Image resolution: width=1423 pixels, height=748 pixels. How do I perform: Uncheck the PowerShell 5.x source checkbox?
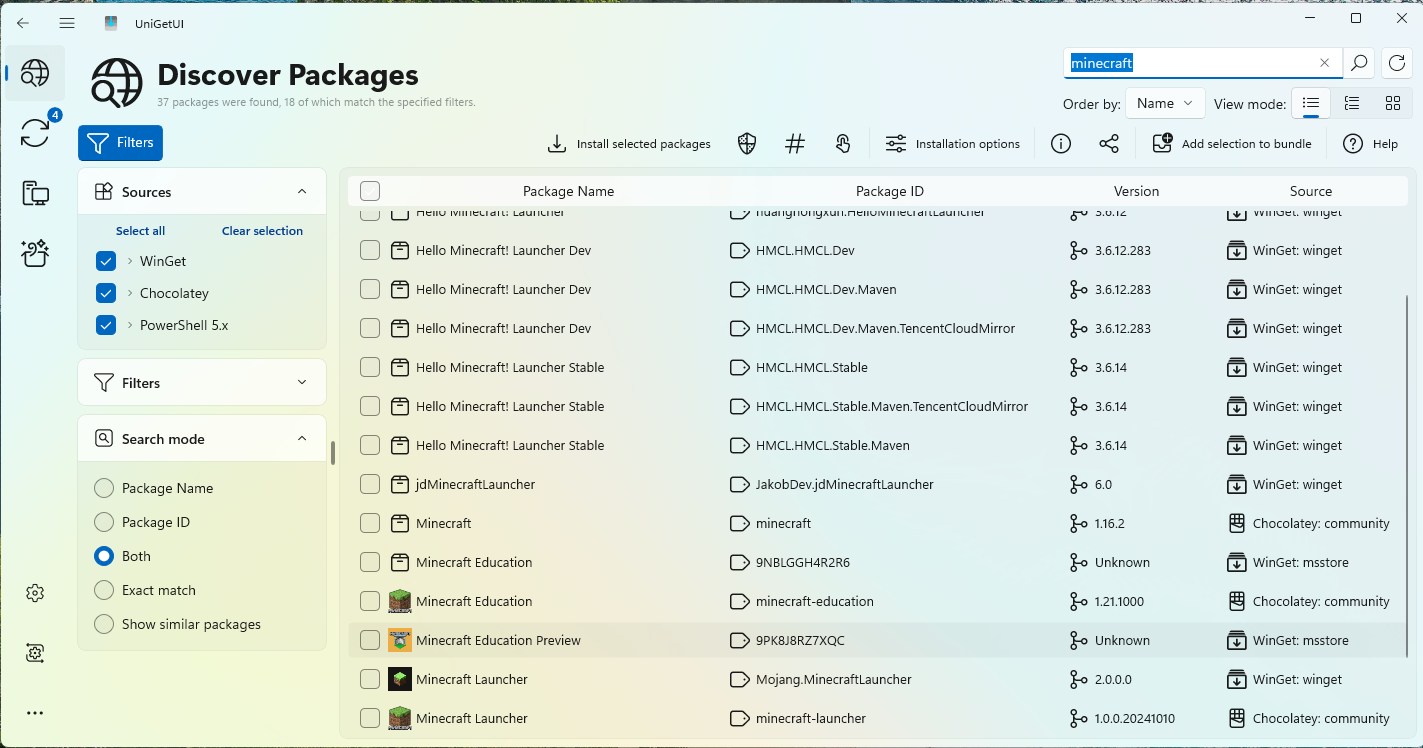[106, 325]
